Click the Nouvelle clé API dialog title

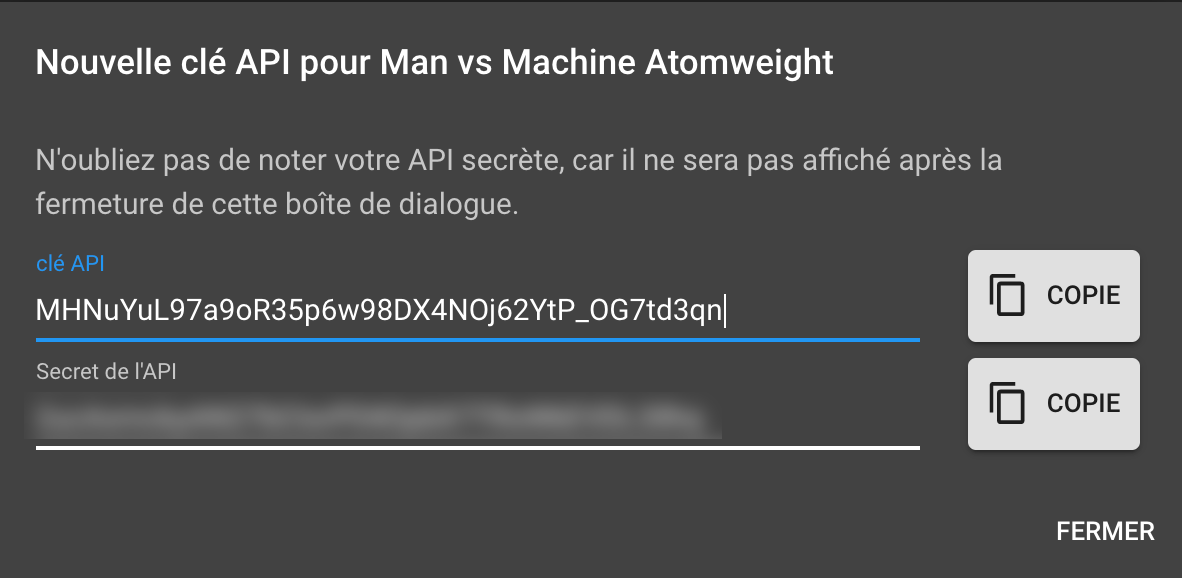pyautogui.click(x=434, y=63)
